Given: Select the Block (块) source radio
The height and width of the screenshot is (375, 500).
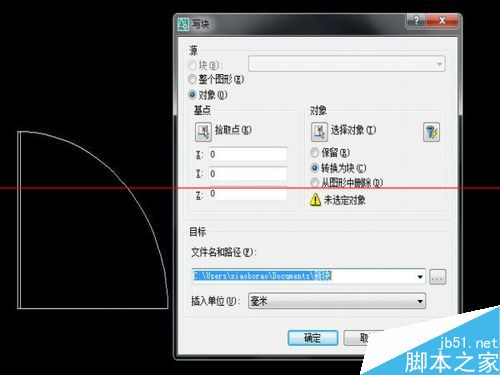Looking at the screenshot, I should pyautogui.click(x=192, y=65).
